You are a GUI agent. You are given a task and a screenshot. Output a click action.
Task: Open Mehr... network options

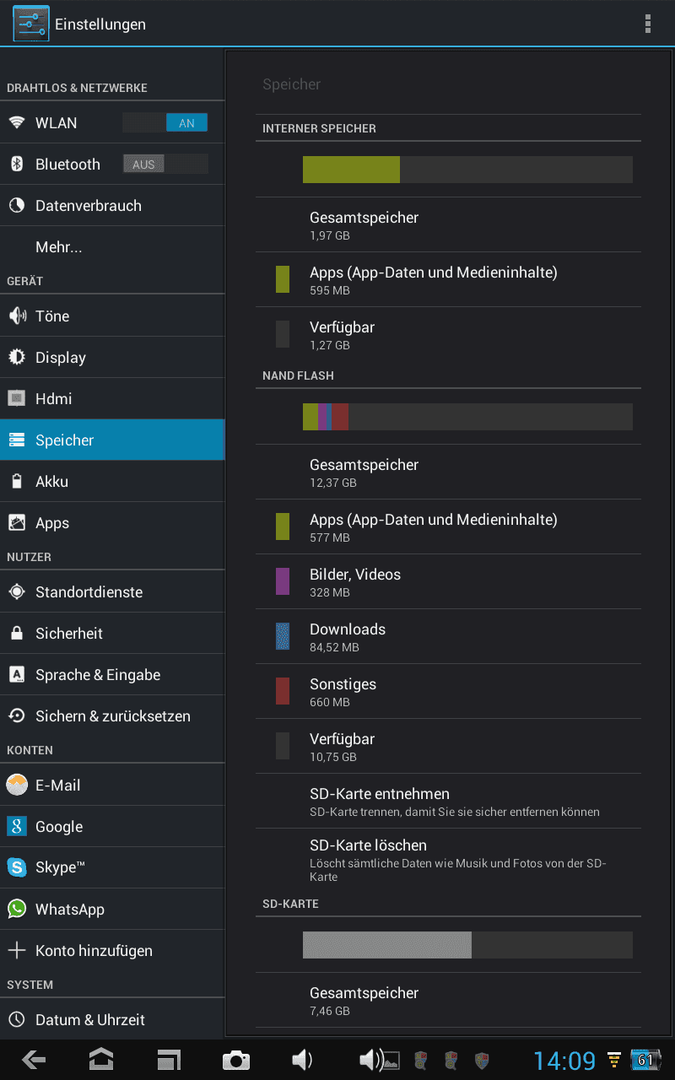[112, 247]
